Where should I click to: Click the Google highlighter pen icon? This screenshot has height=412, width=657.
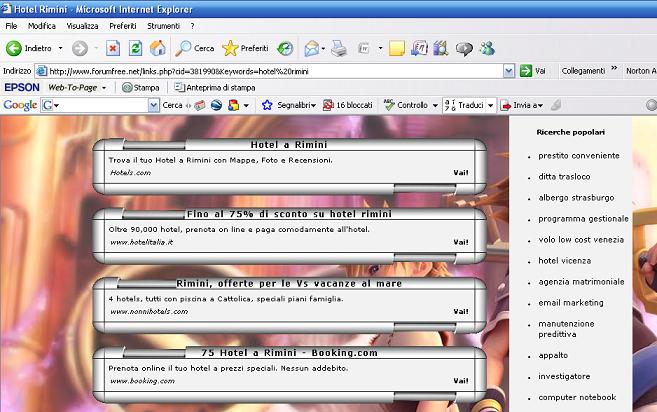(x=556, y=105)
